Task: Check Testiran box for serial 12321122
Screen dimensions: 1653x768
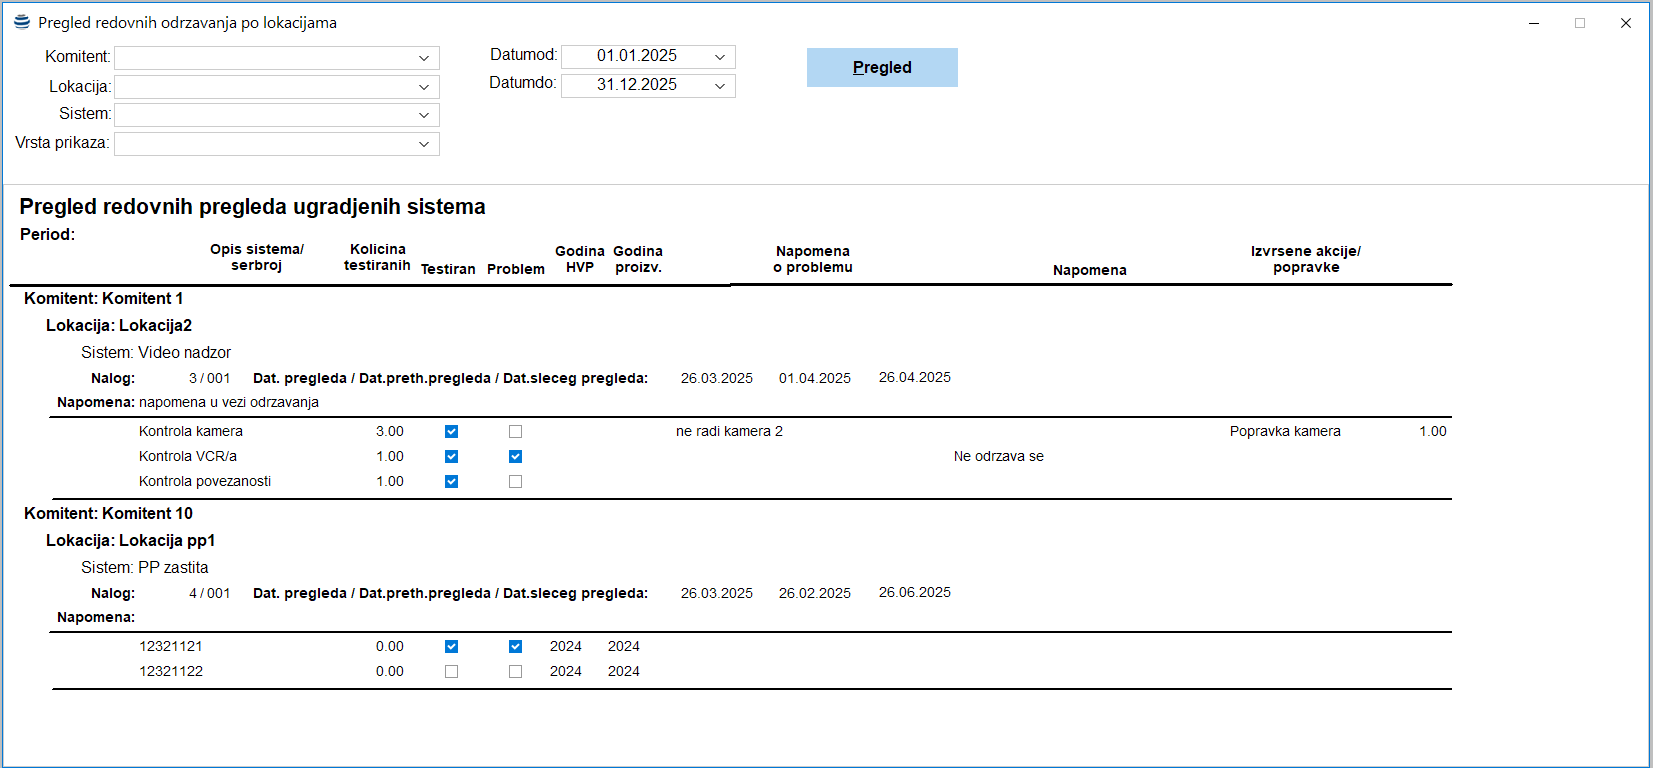Action: [x=451, y=672]
